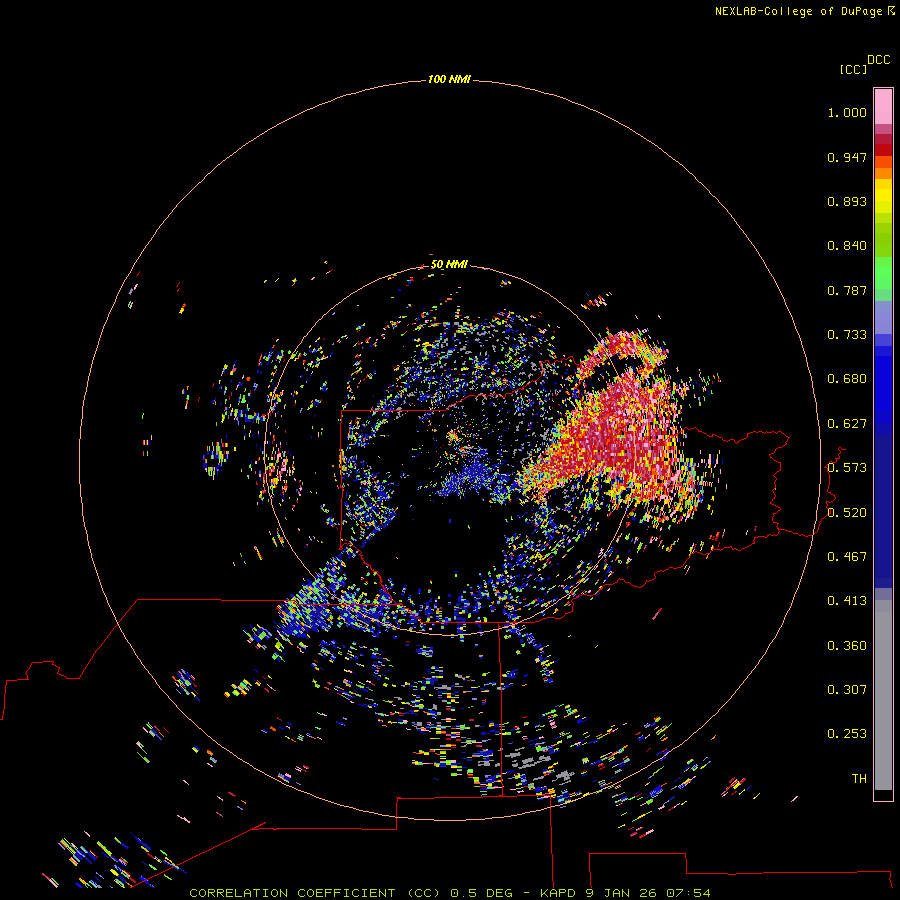The height and width of the screenshot is (900, 900).
Task: Pick the dark navy color bar segment
Action: pyautogui.click(x=883, y=505)
